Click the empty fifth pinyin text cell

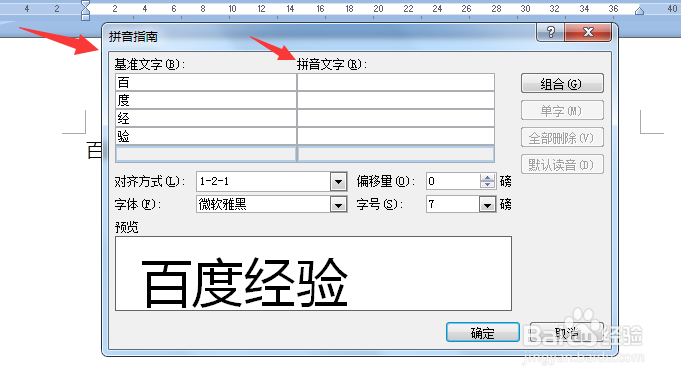(x=396, y=154)
